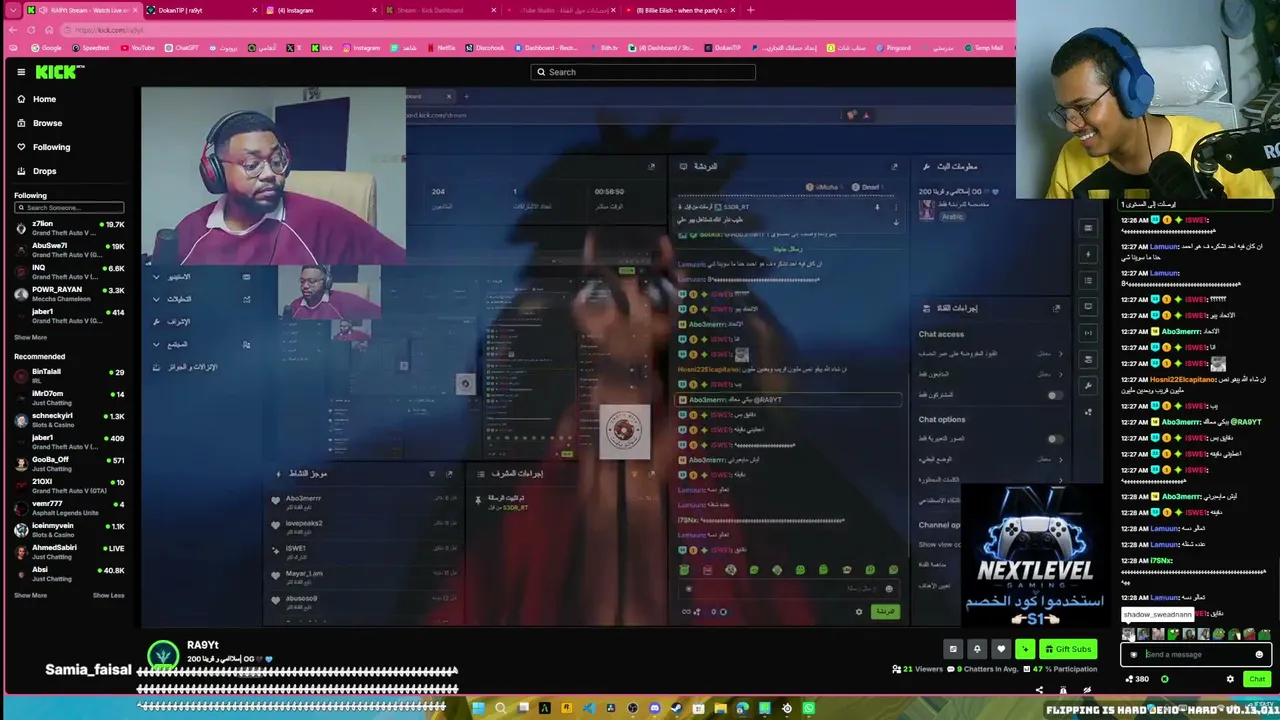Image resolution: width=1280 pixels, height=720 pixels.
Task: Open WhatsApp from the taskbar
Action: point(808,708)
